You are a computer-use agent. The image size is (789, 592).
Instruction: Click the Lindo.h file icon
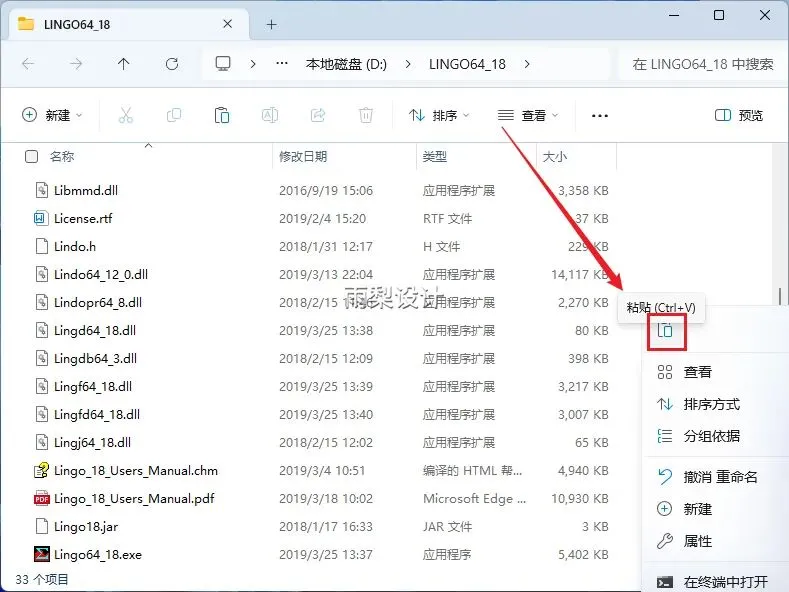[x=41, y=246]
